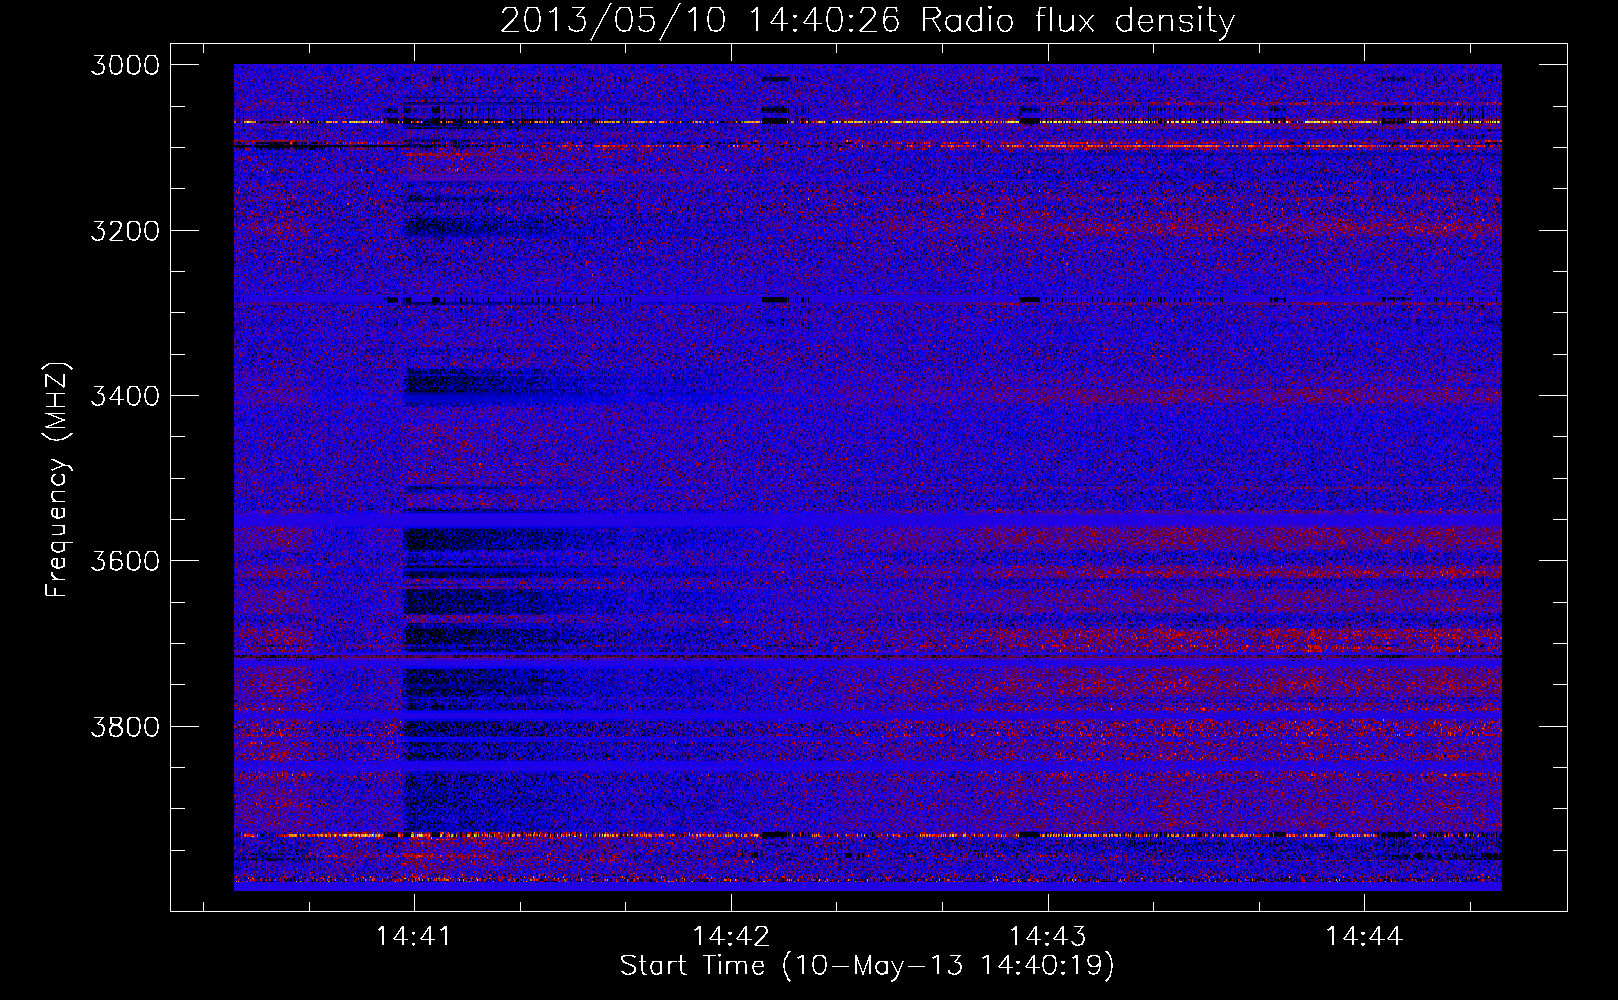Click the 3200 frequency axis label
This screenshot has width=1618, height=1000.
[125, 231]
